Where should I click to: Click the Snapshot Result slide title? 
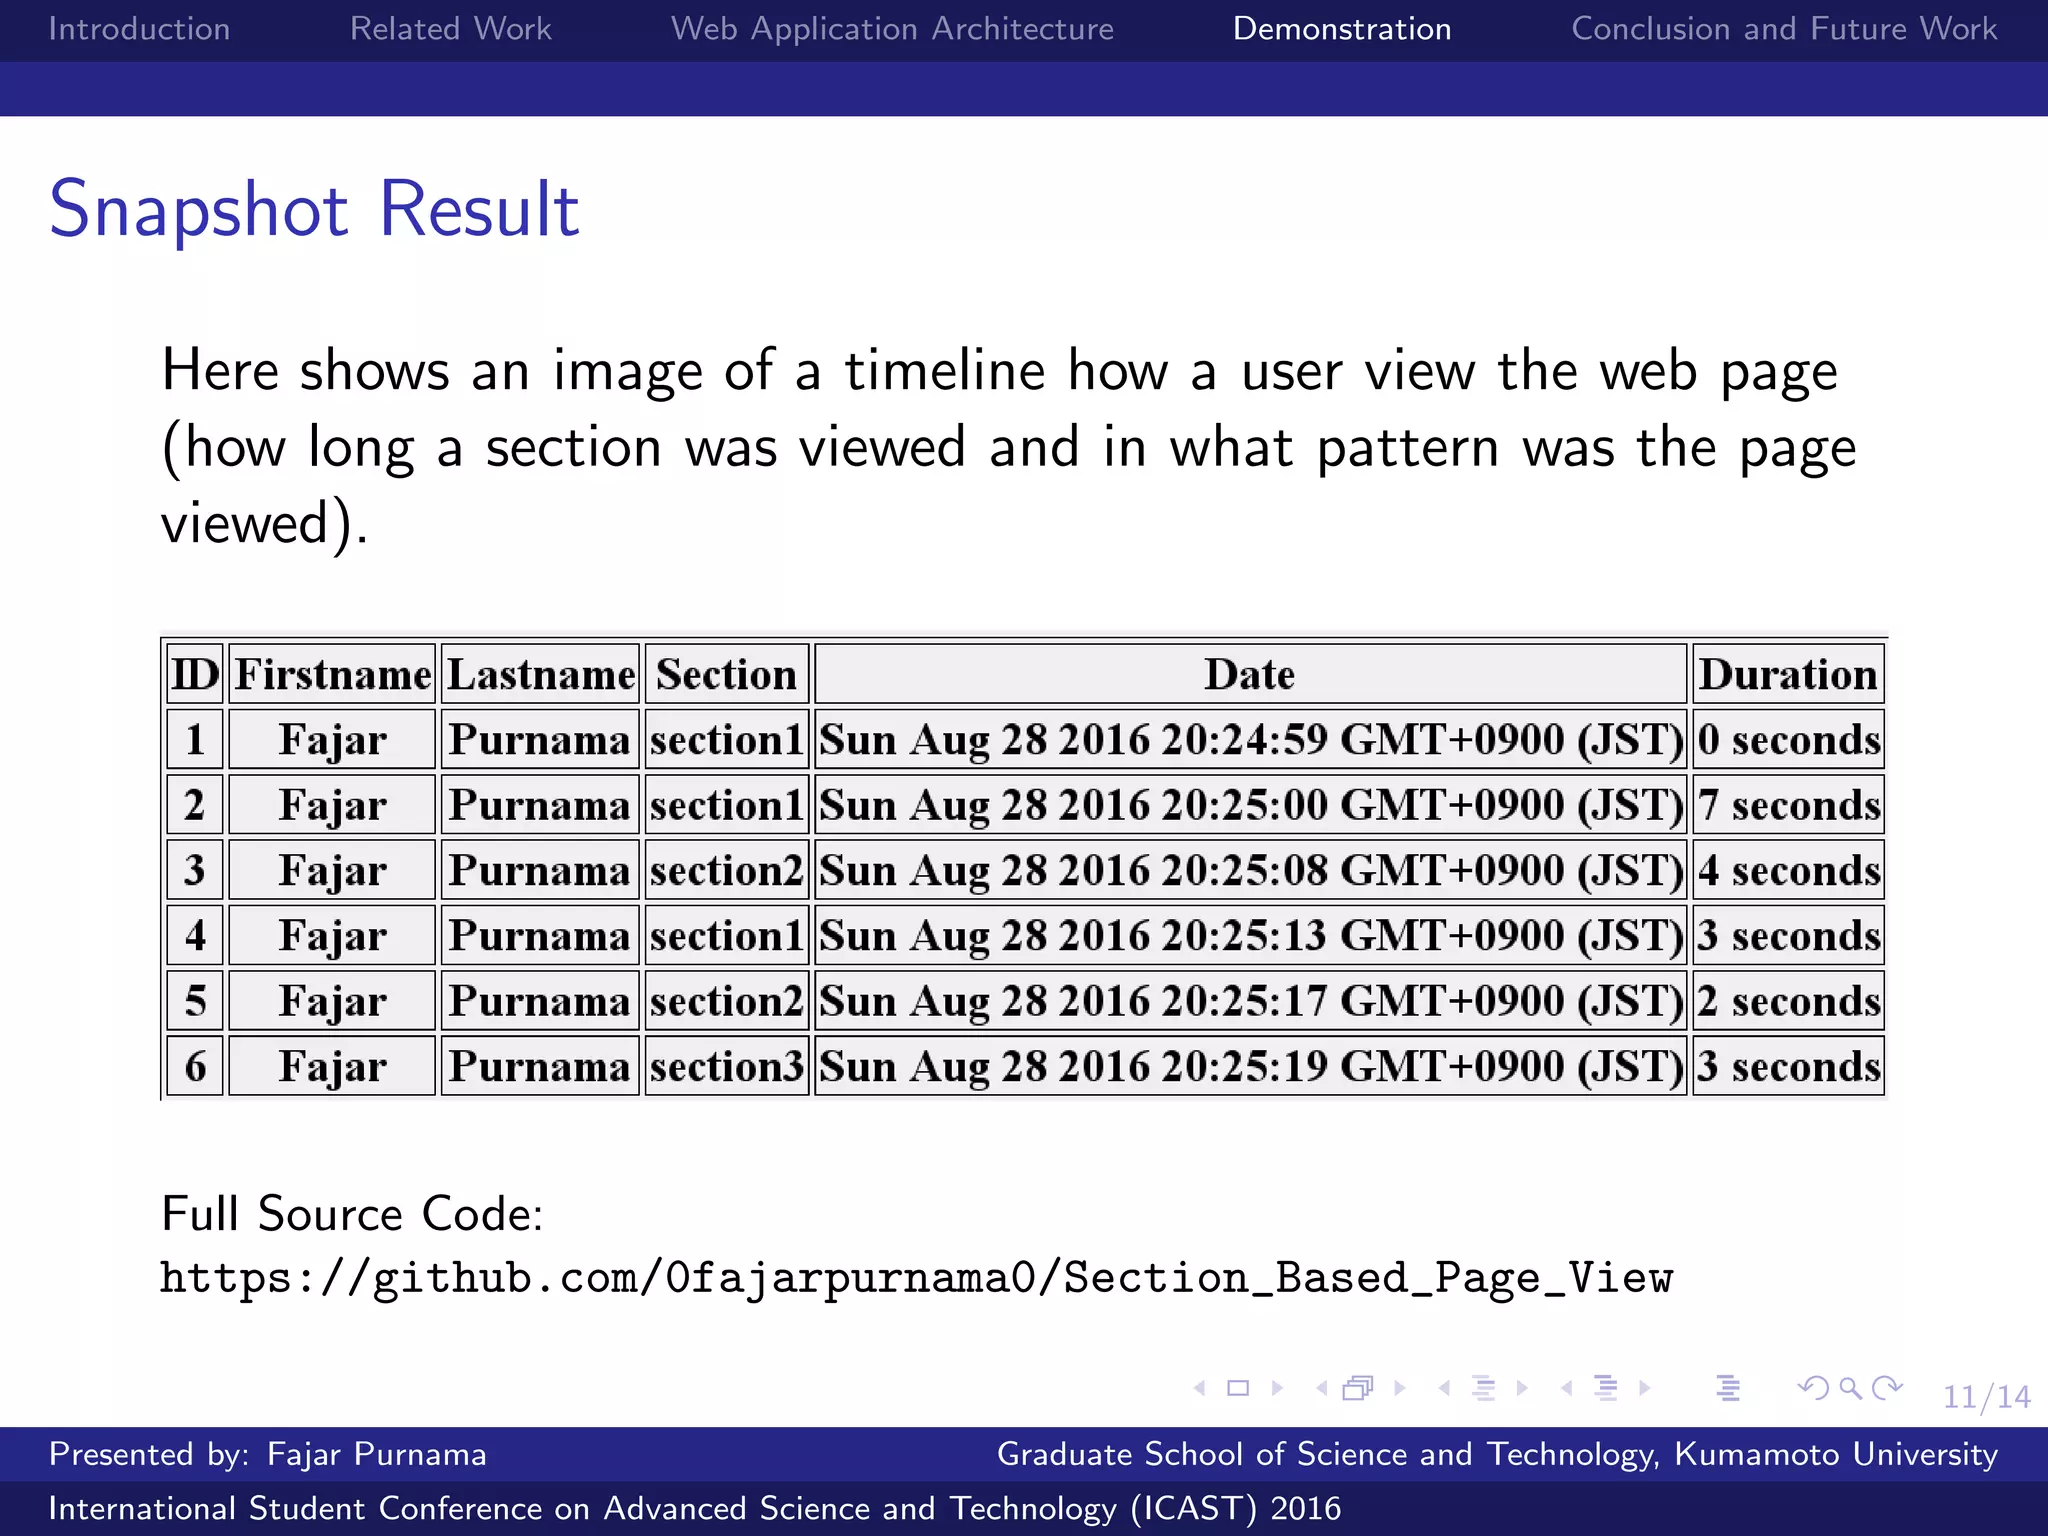[x=314, y=210]
